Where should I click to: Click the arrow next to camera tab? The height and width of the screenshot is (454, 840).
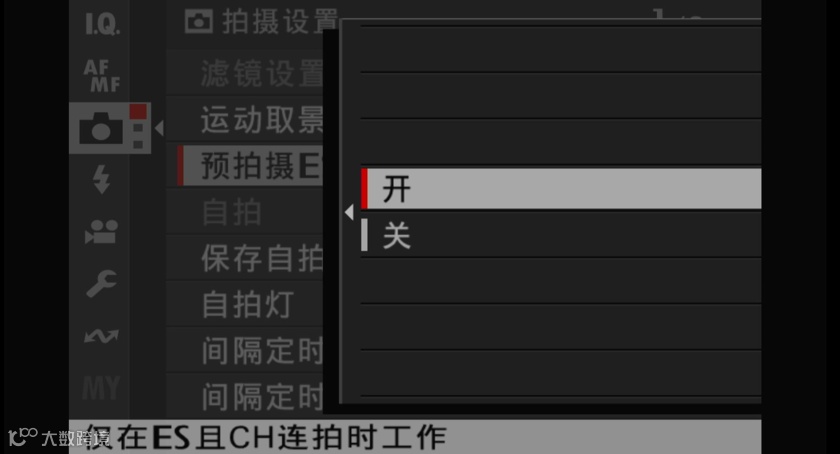click(x=159, y=129)
